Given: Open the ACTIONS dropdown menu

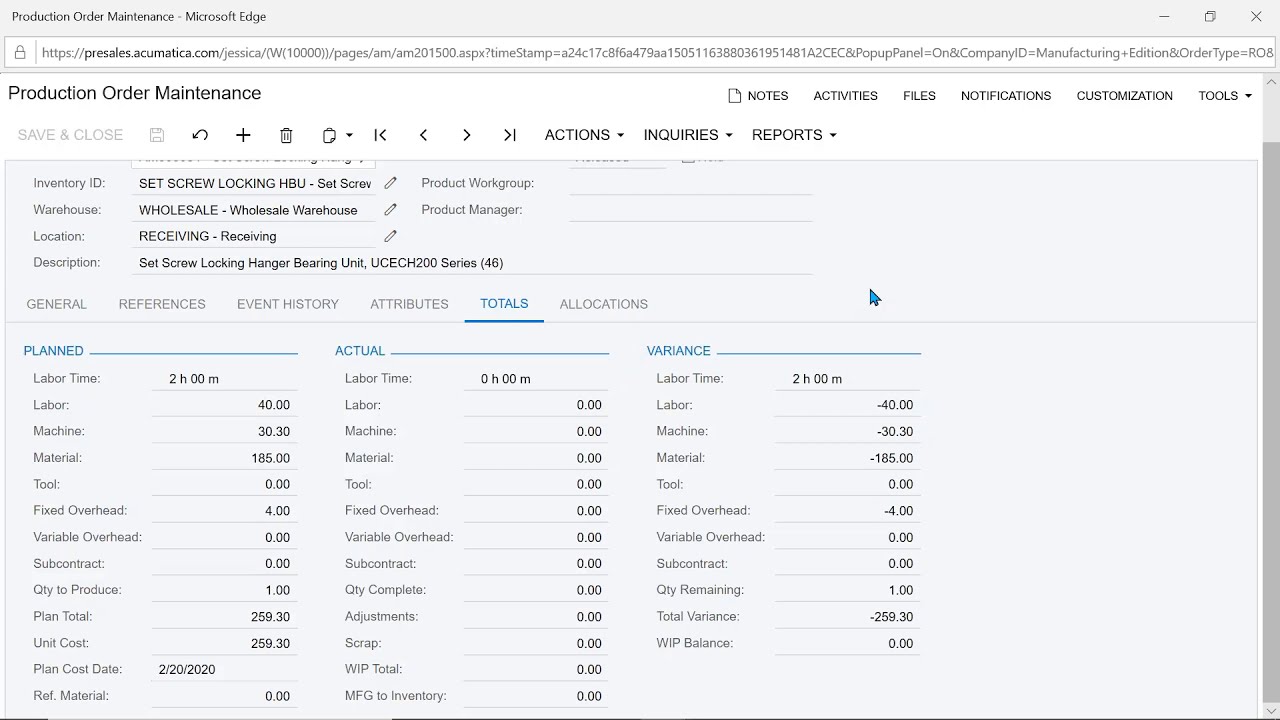Looking at the screenshot, I should pos(584,135).
